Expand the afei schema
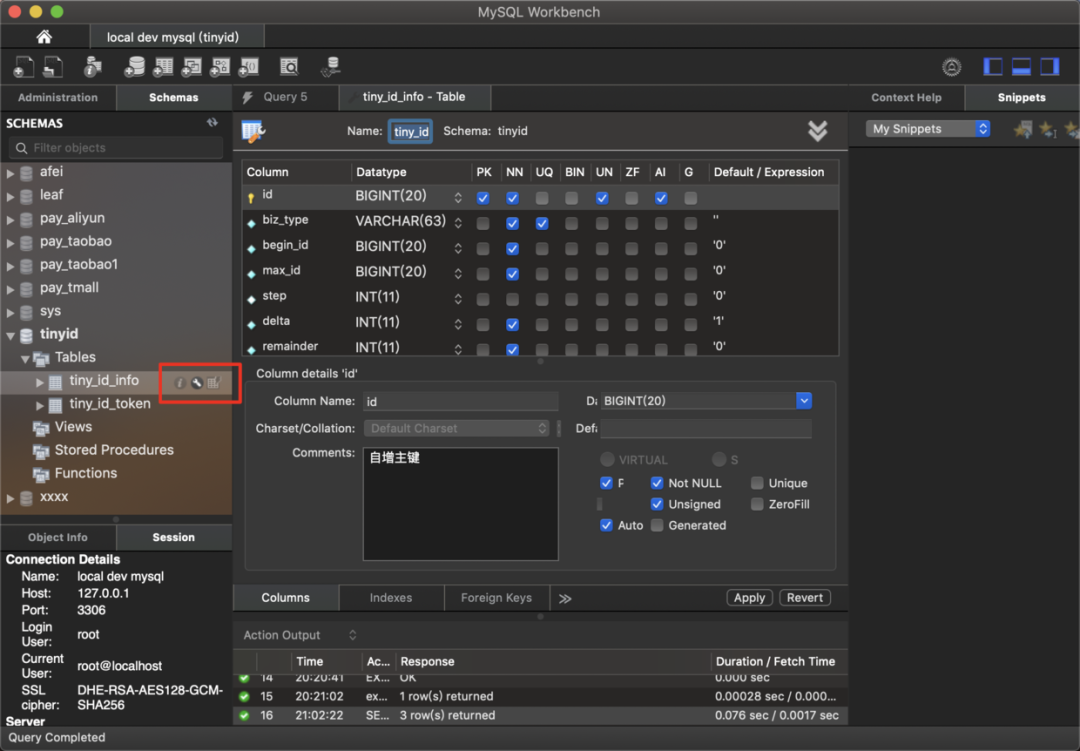Screen dimensions: 1080x751 (10, 173)
